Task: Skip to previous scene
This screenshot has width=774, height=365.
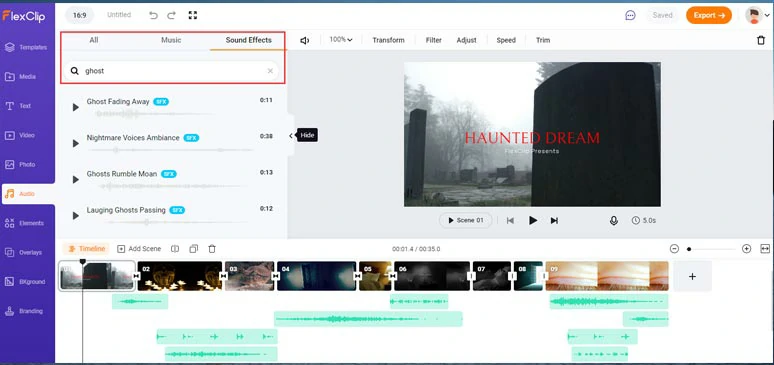Action: click(x=510, y=221)
